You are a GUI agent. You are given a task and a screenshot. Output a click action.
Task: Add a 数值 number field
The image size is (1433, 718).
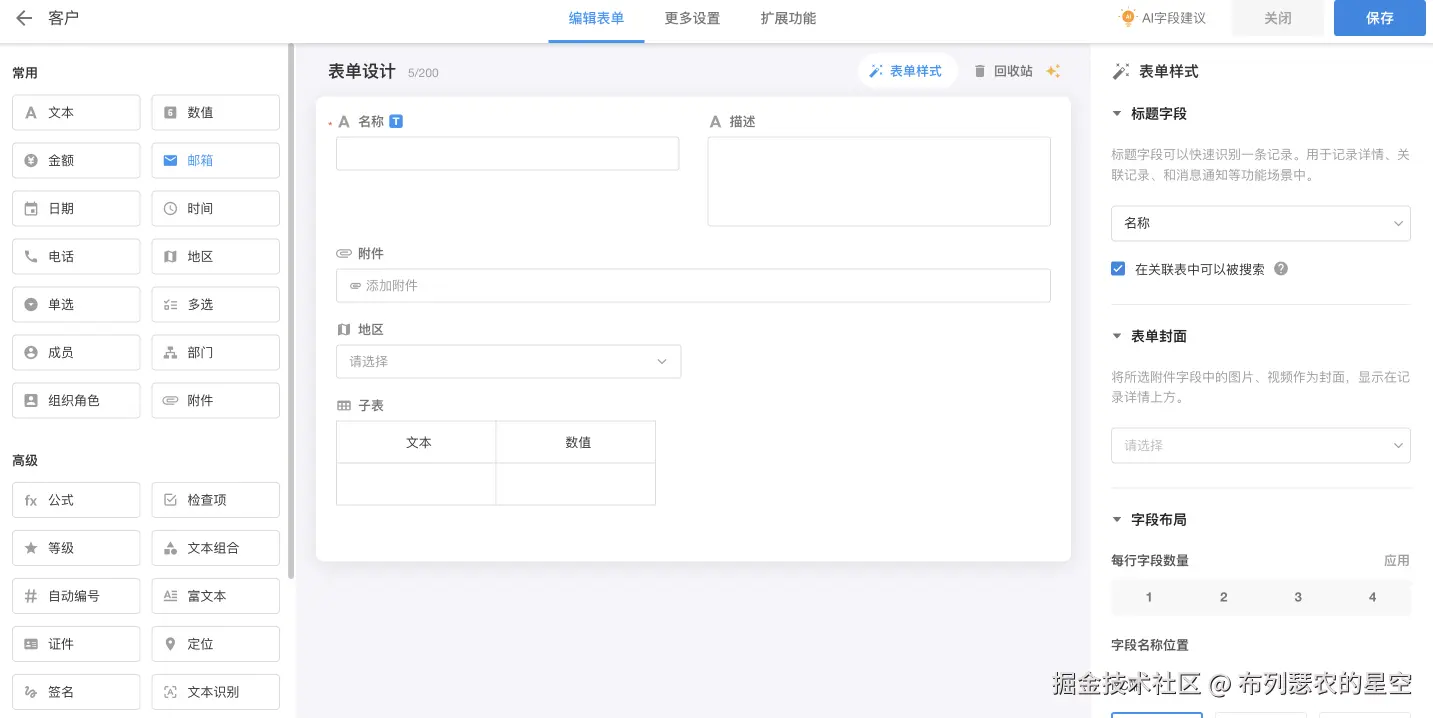(215, 113)
